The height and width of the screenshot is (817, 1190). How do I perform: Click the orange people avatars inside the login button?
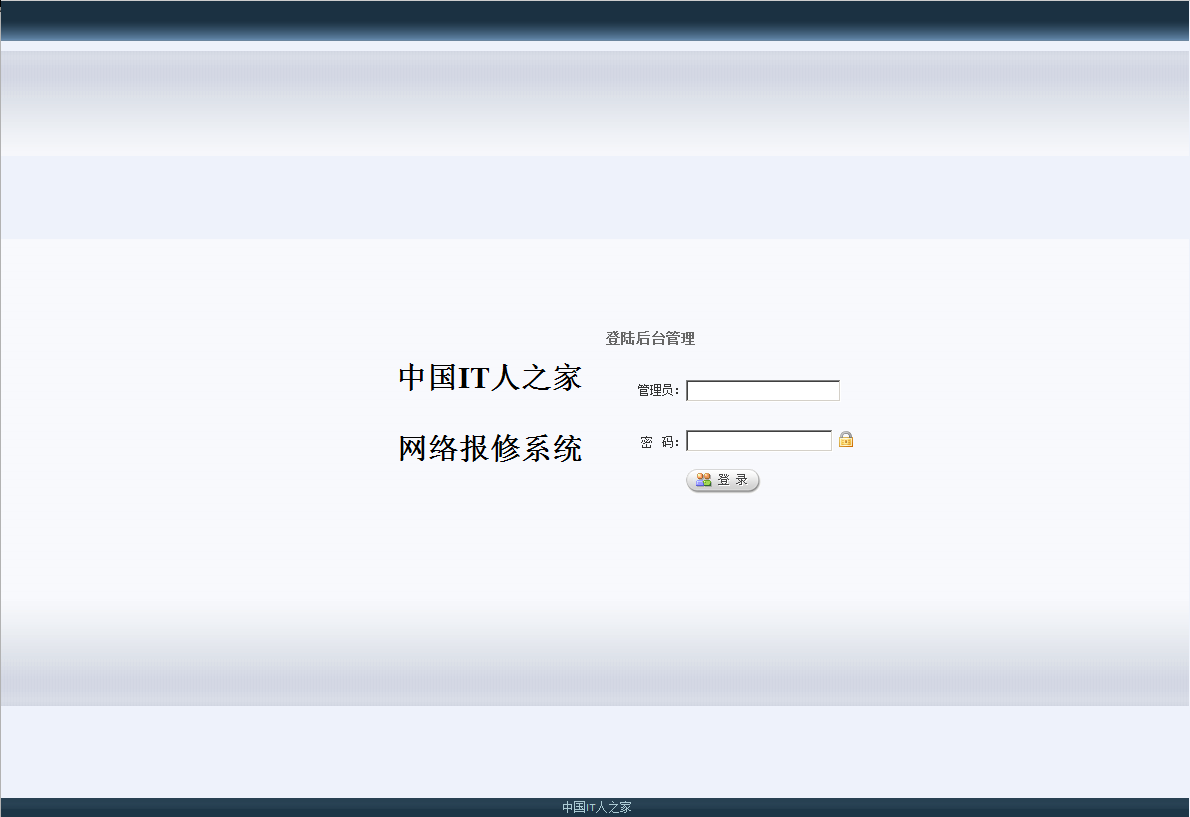click(704, 479)
